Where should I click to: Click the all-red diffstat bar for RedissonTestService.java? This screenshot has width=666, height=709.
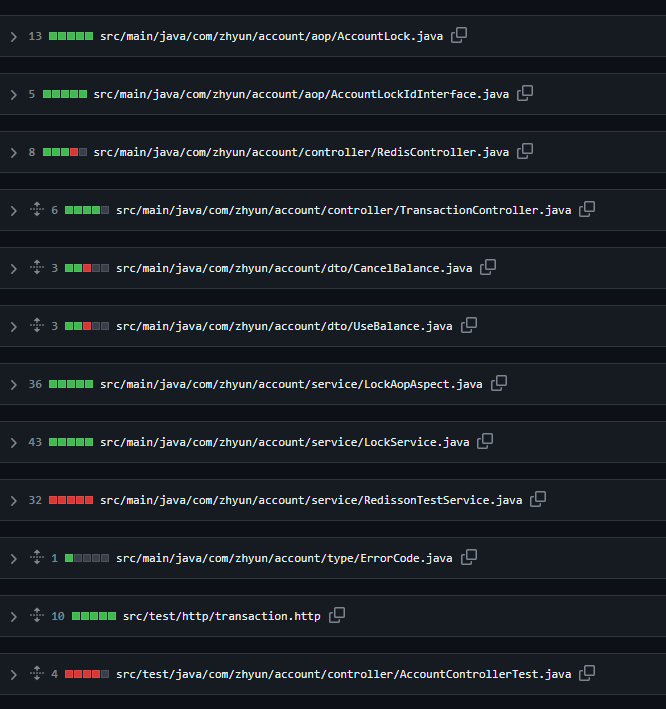pyautogui.click(x=71, y=500)
